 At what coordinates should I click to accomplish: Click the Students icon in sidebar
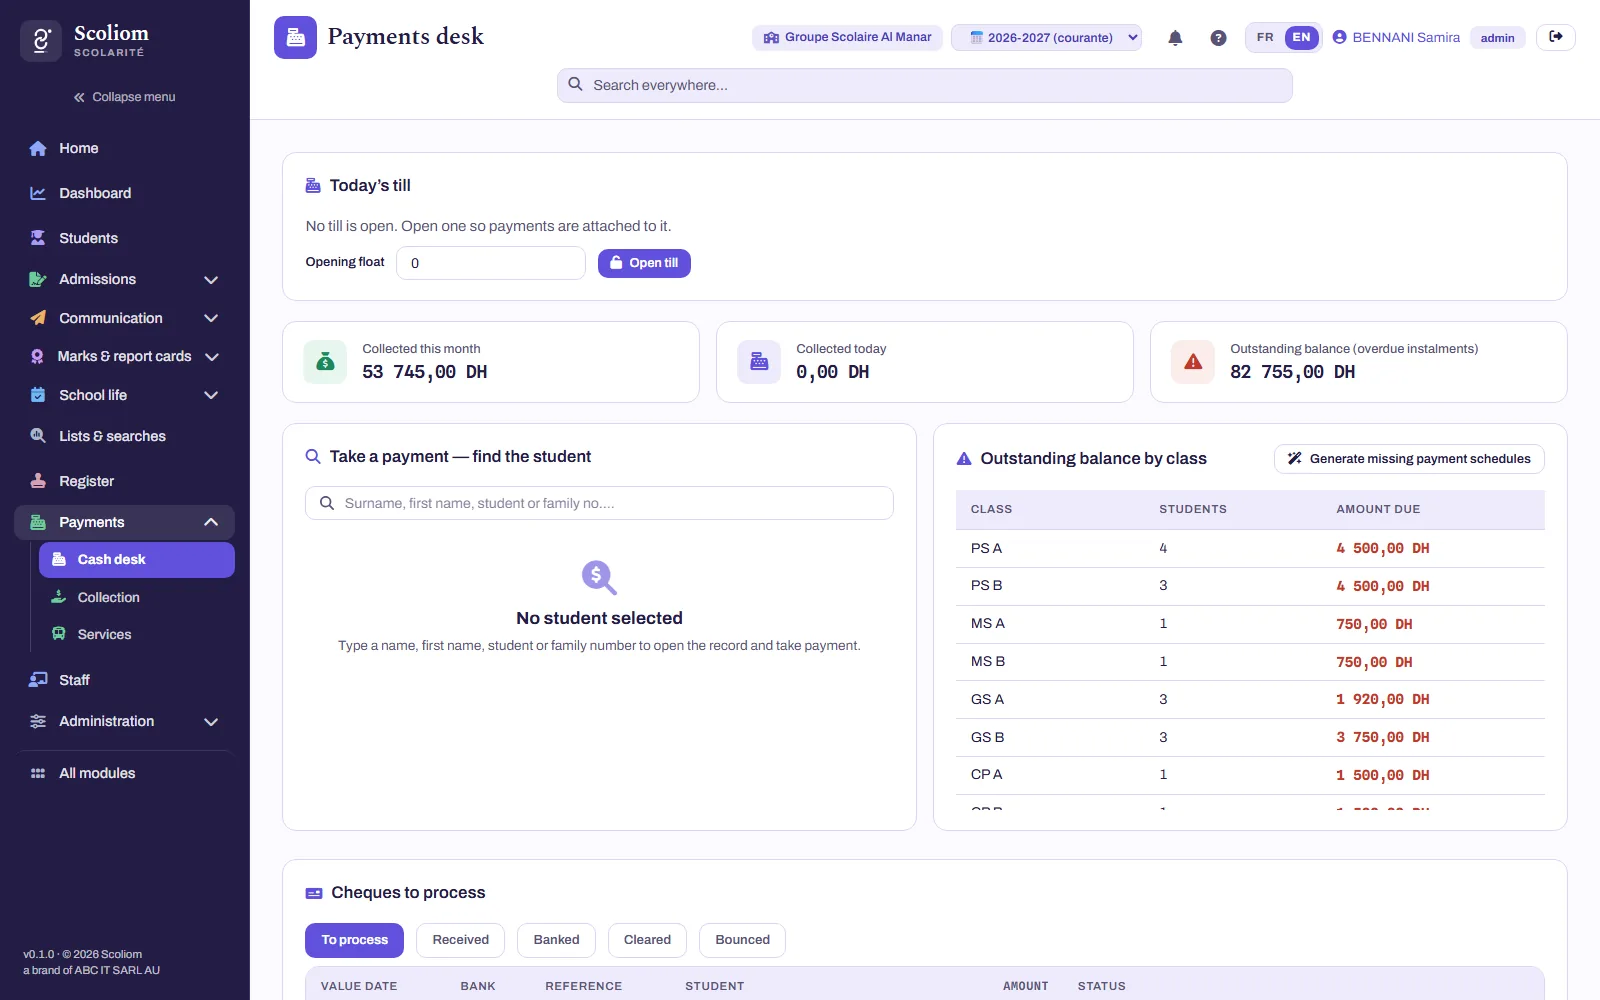click(38, 238)
